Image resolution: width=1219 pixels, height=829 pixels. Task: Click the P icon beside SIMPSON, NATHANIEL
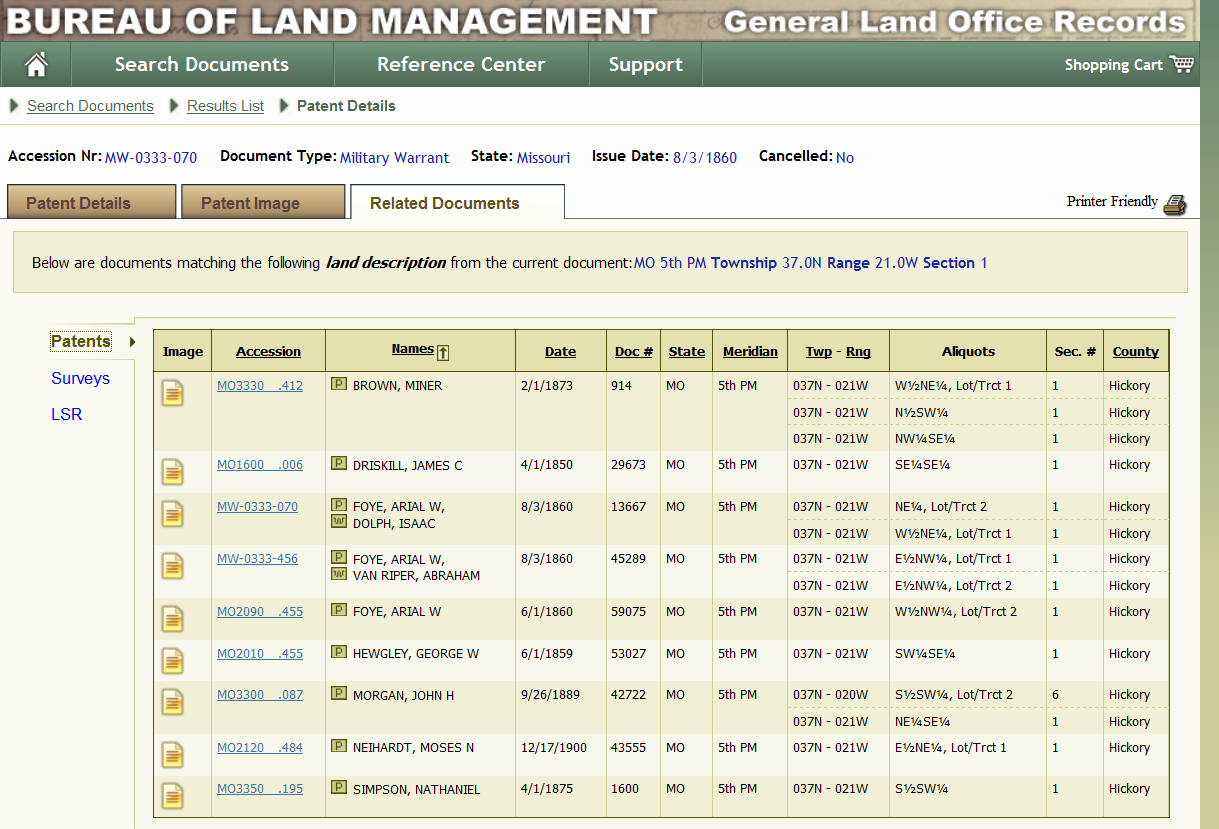click(339, 788)
